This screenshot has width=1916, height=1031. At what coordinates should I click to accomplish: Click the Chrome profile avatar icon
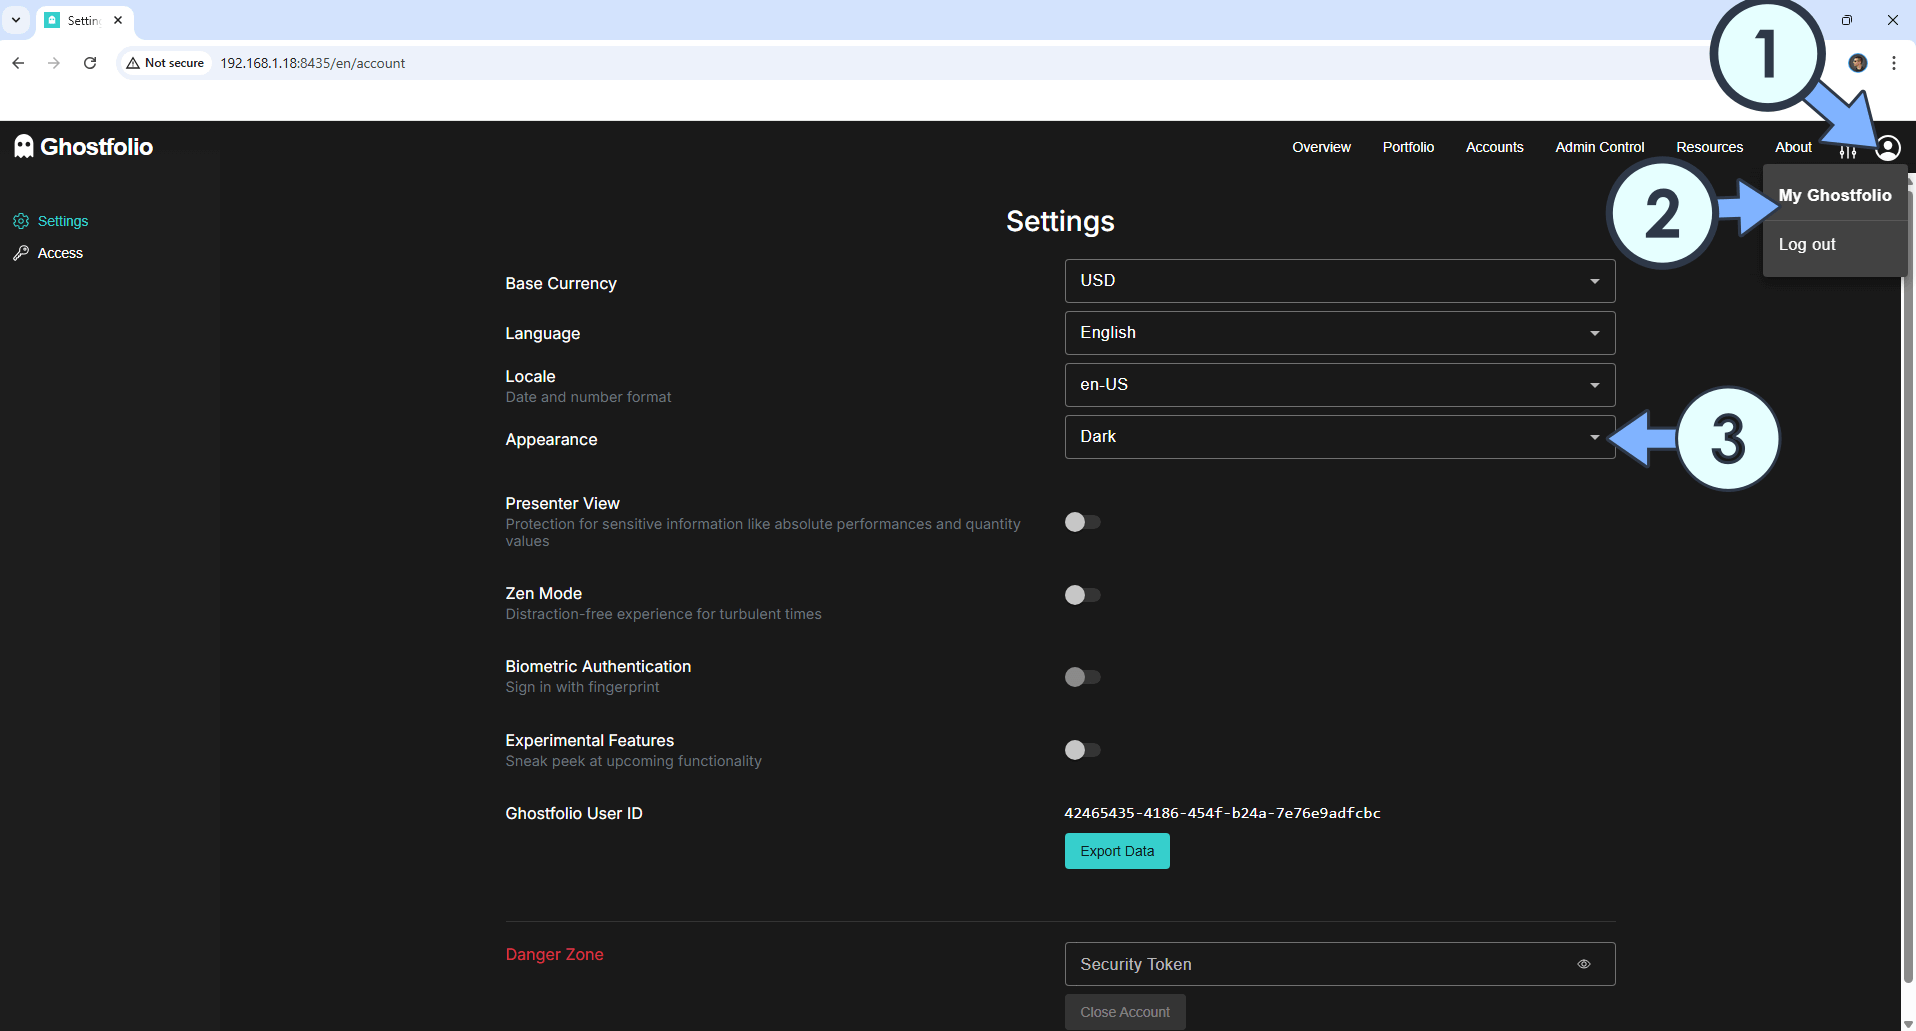[1857, 63]
